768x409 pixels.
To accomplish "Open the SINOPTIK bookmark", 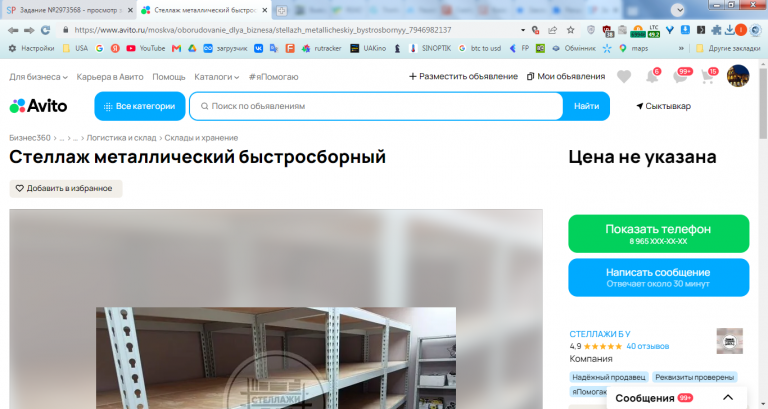I will 431,48.
